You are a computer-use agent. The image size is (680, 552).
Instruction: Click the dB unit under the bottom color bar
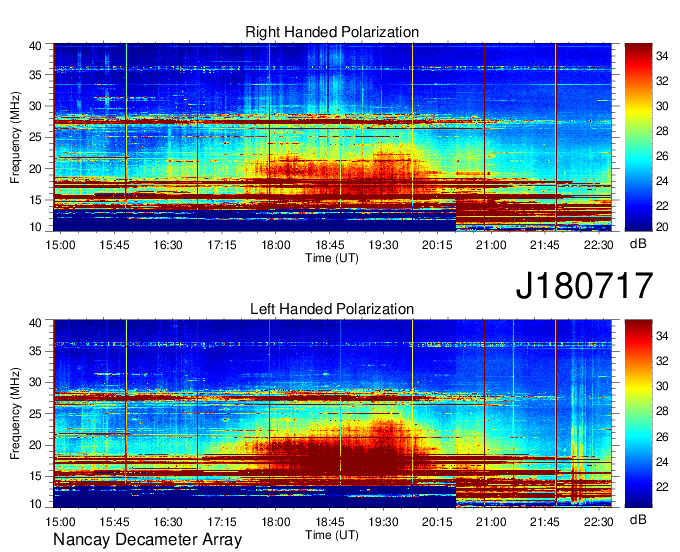[x=638, y=519]
